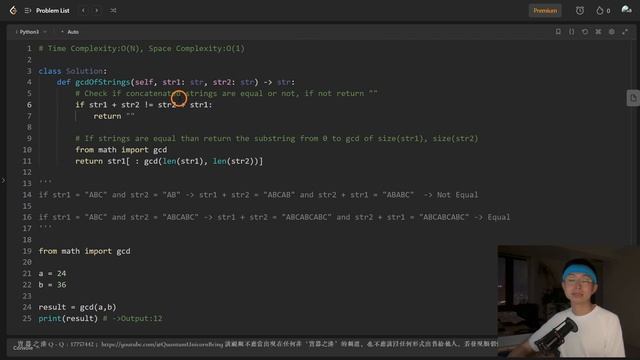Pick a random problem with shuffle icon
Image resolution: width=640 pixels, height=360 pixels.
113,11
